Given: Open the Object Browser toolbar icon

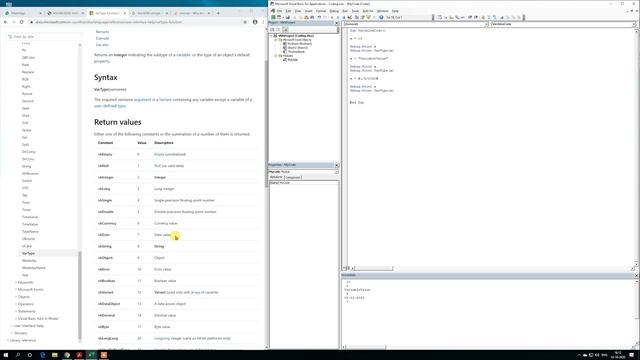Looking at the screenshot, I should (x=368, y=18).
